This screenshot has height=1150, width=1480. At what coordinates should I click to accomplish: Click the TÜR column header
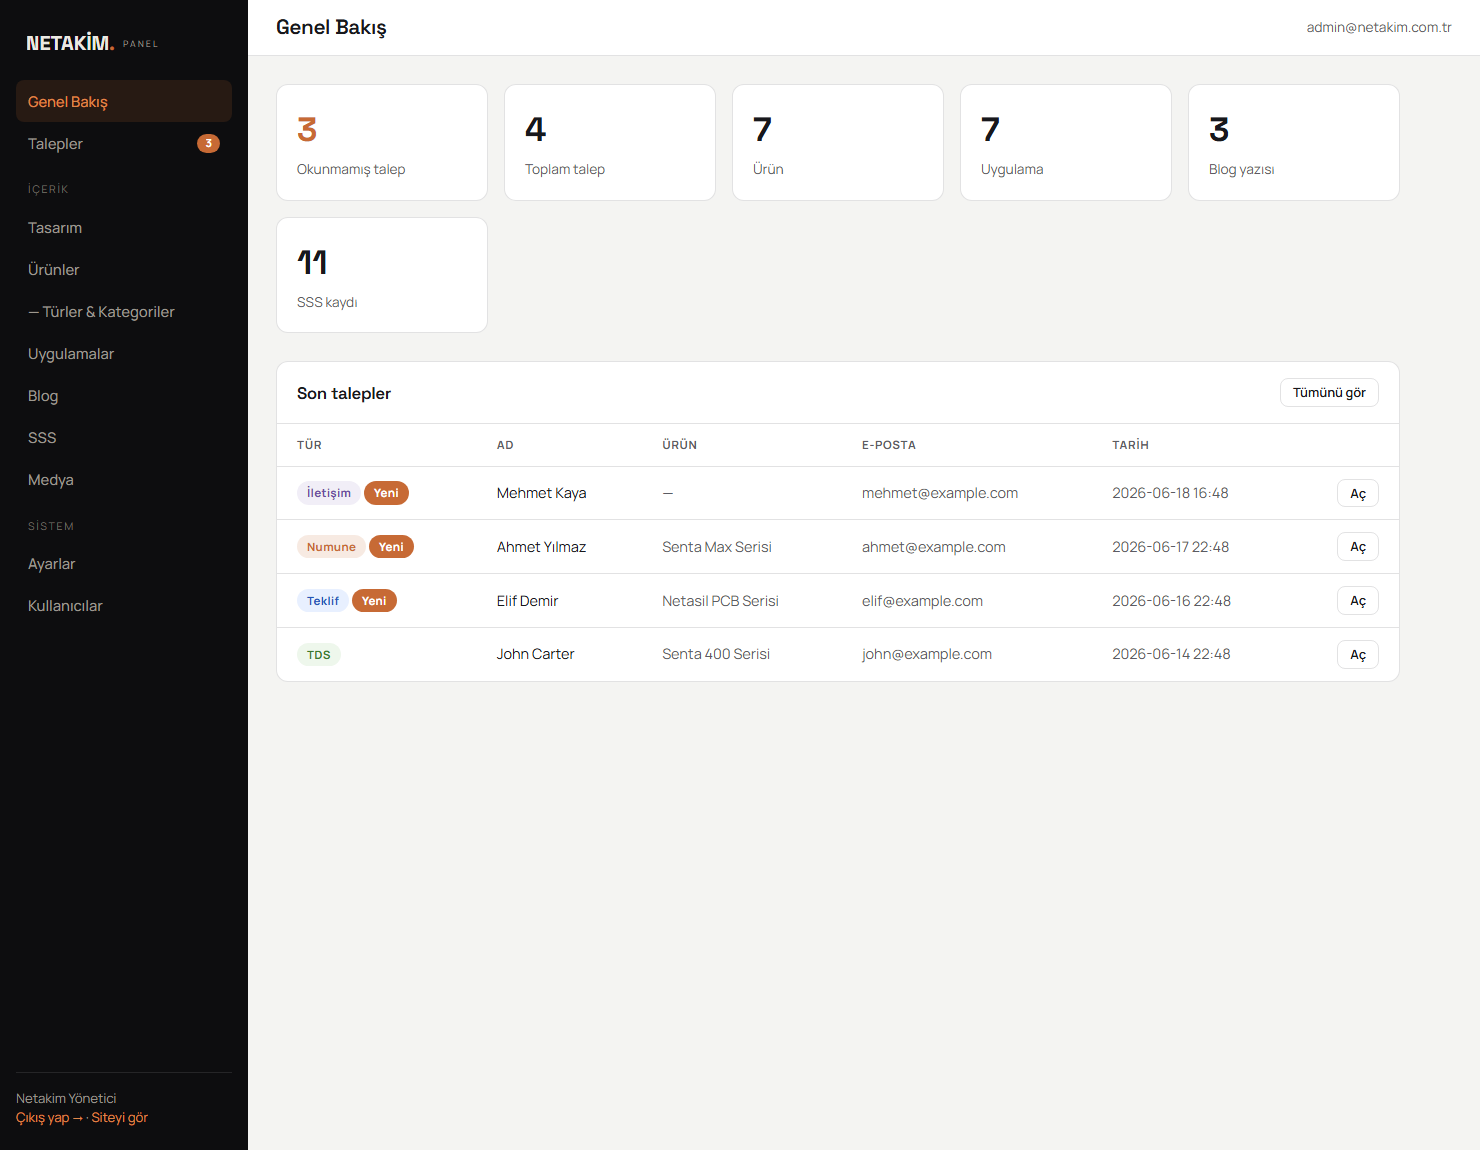pos(309,445)
